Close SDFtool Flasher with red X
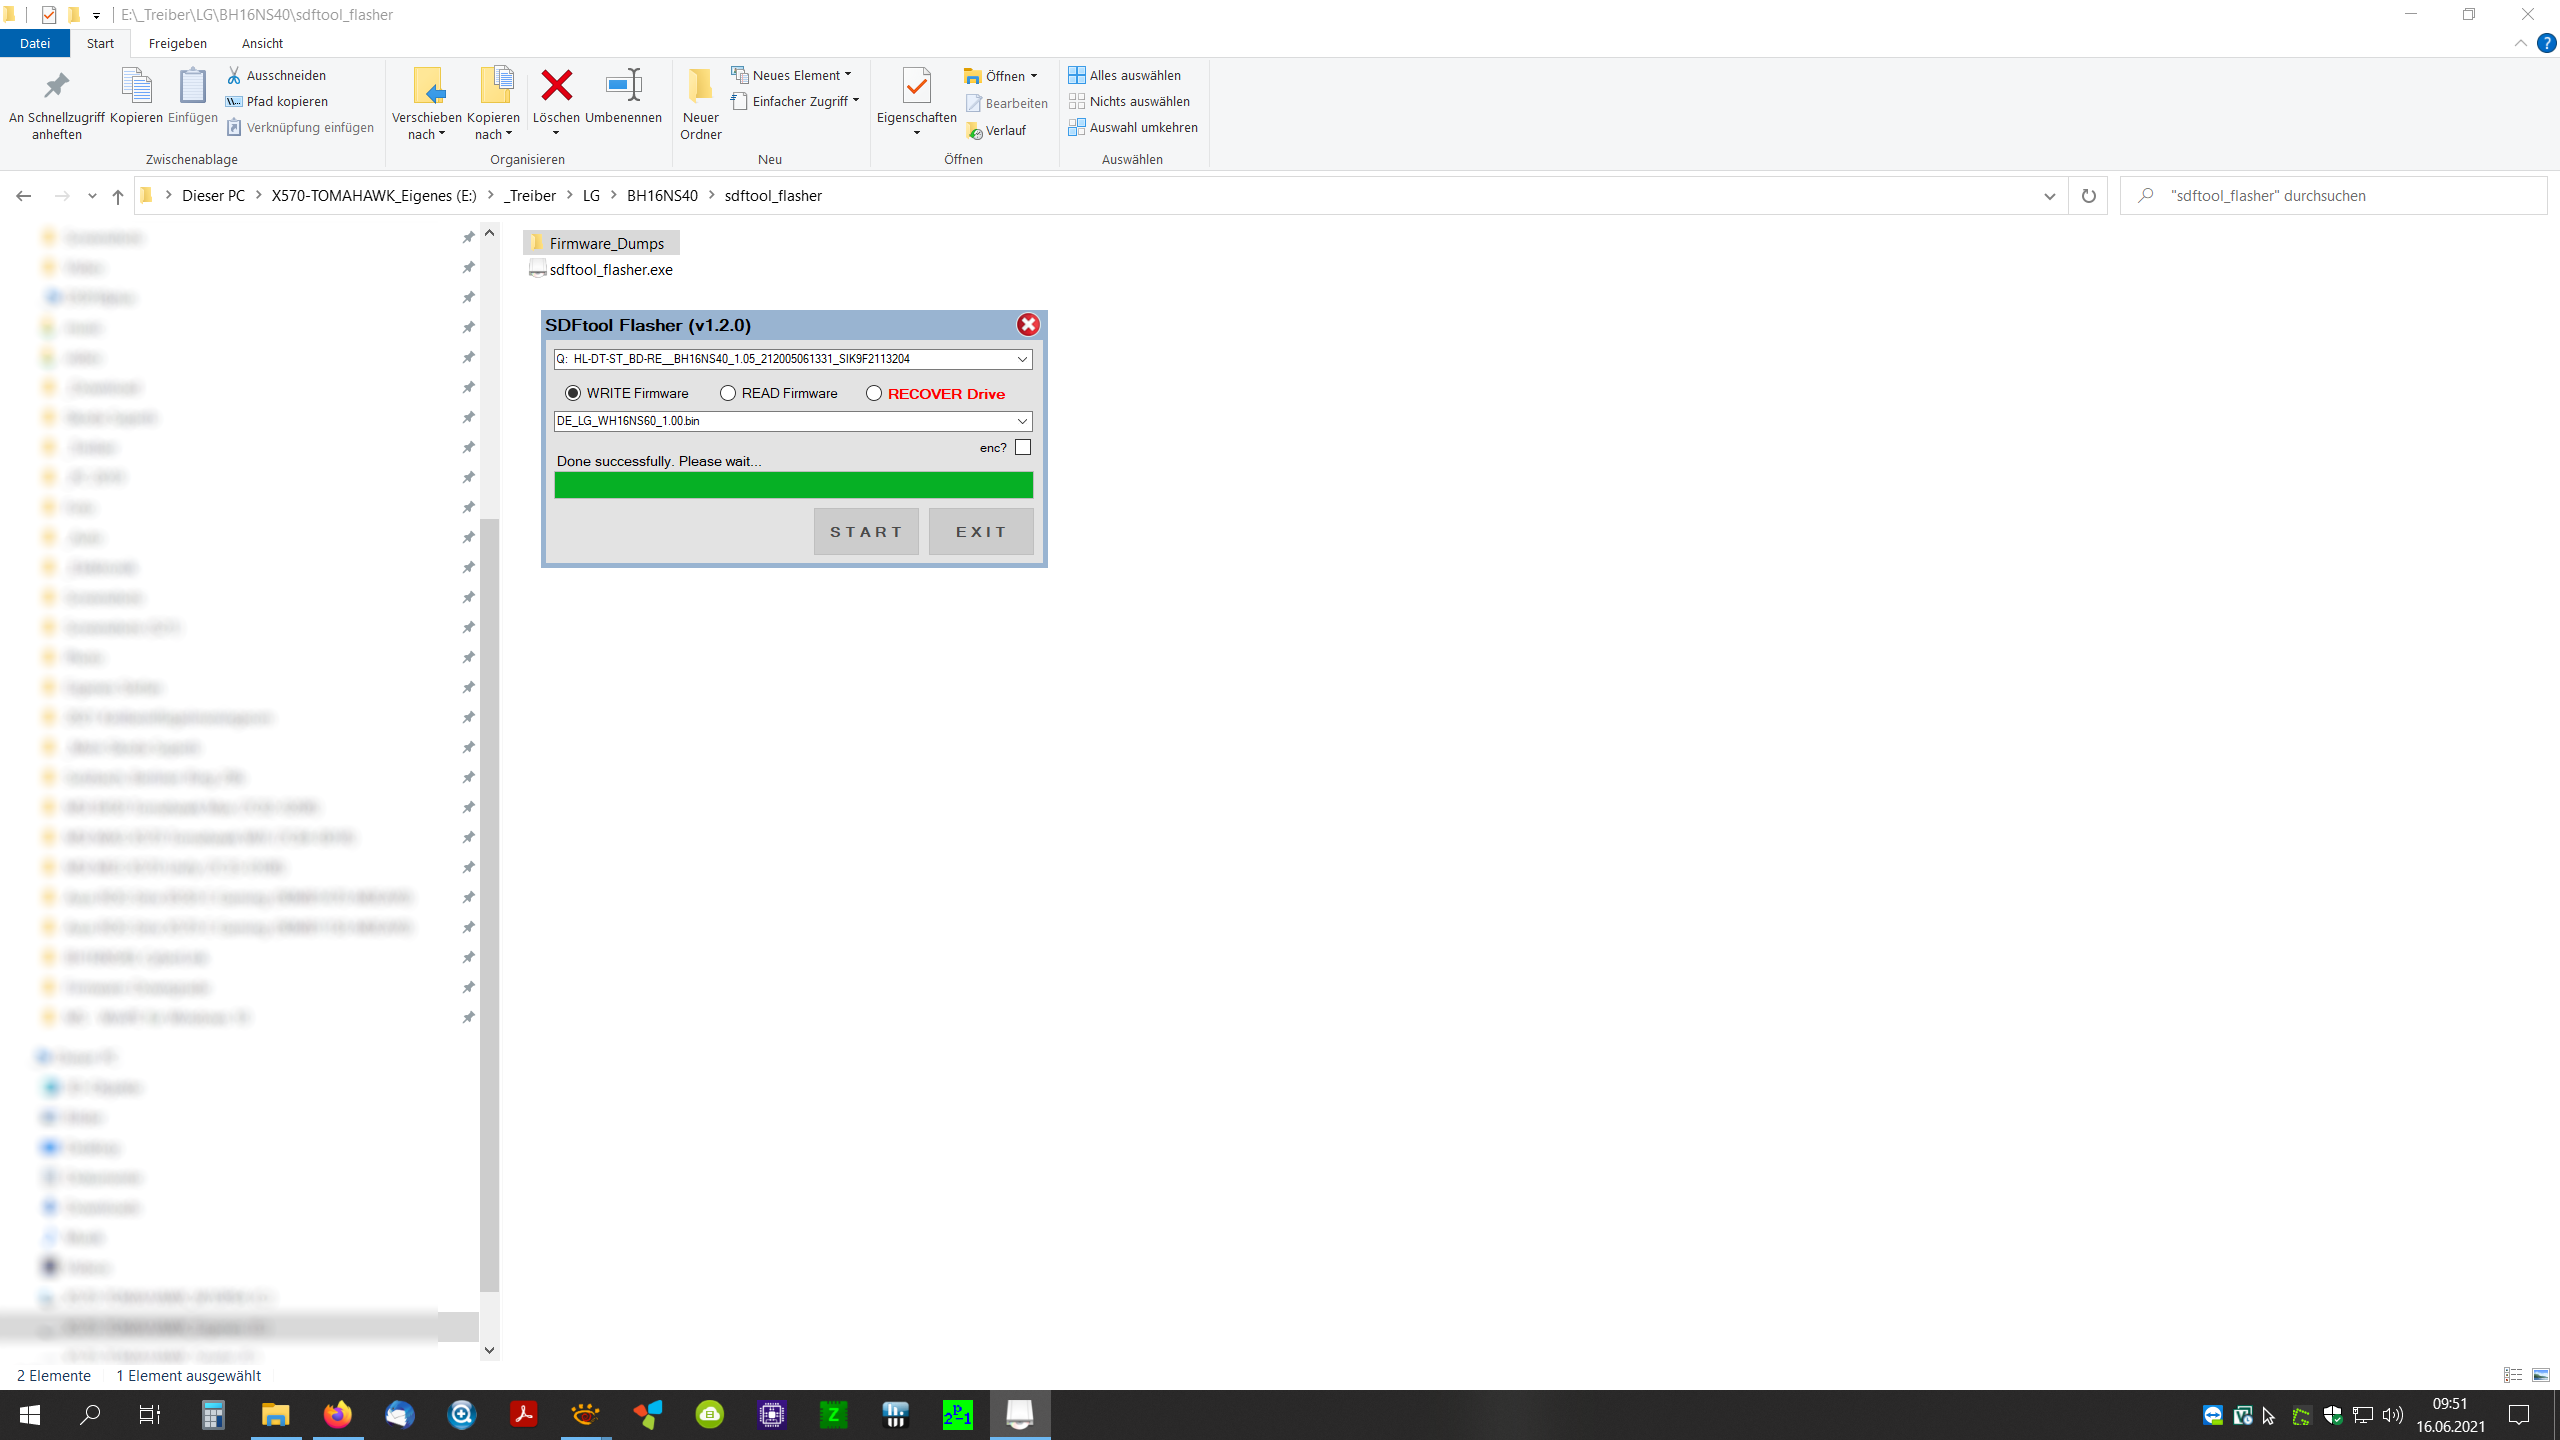Screen dimensions: 2560x1440 [x=1028, y=325]
